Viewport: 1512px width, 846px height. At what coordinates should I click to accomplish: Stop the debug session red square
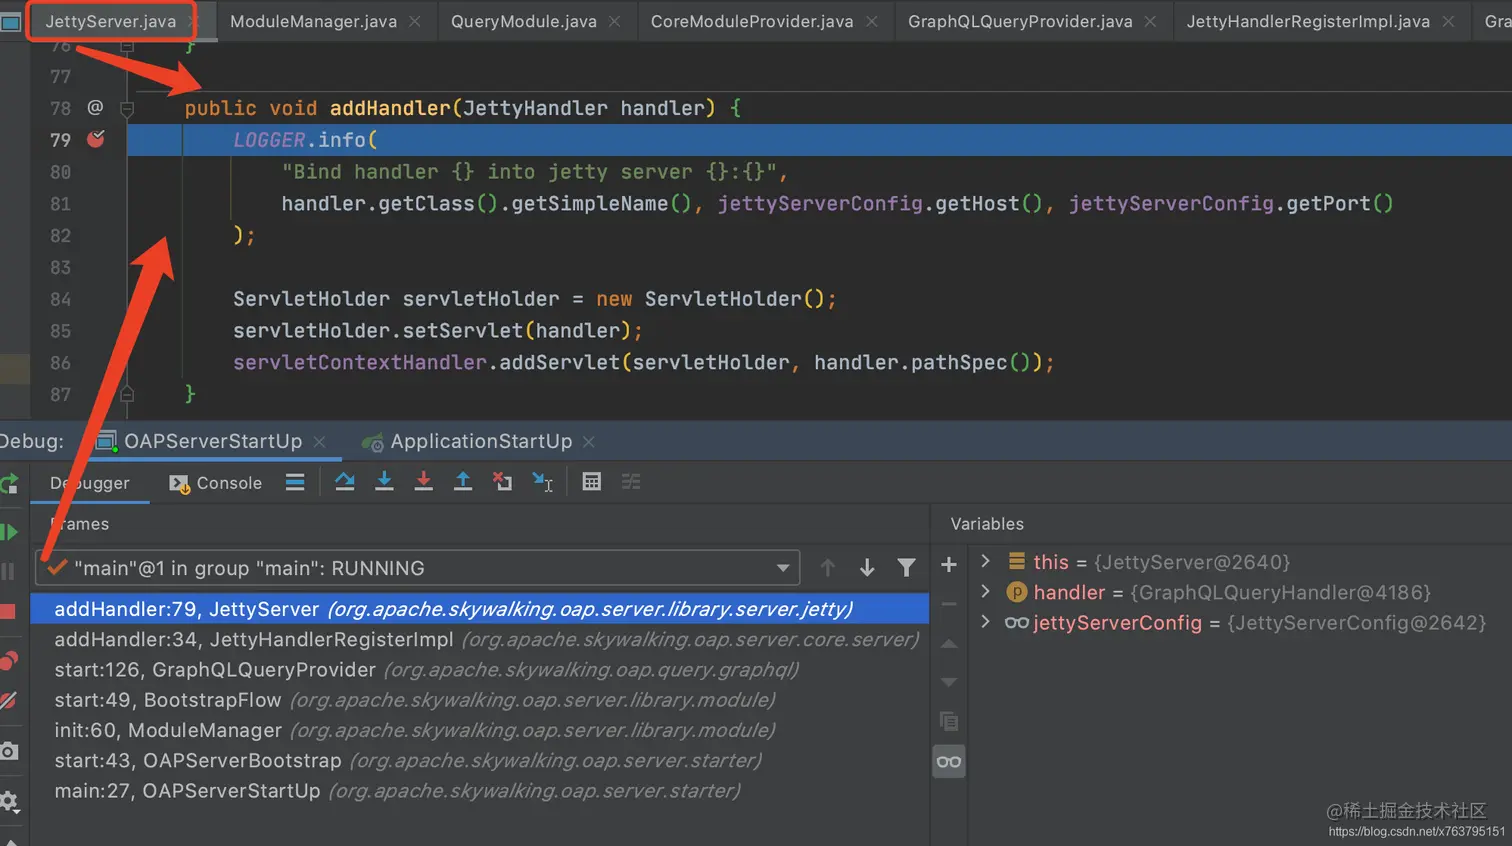coord(8,611)
